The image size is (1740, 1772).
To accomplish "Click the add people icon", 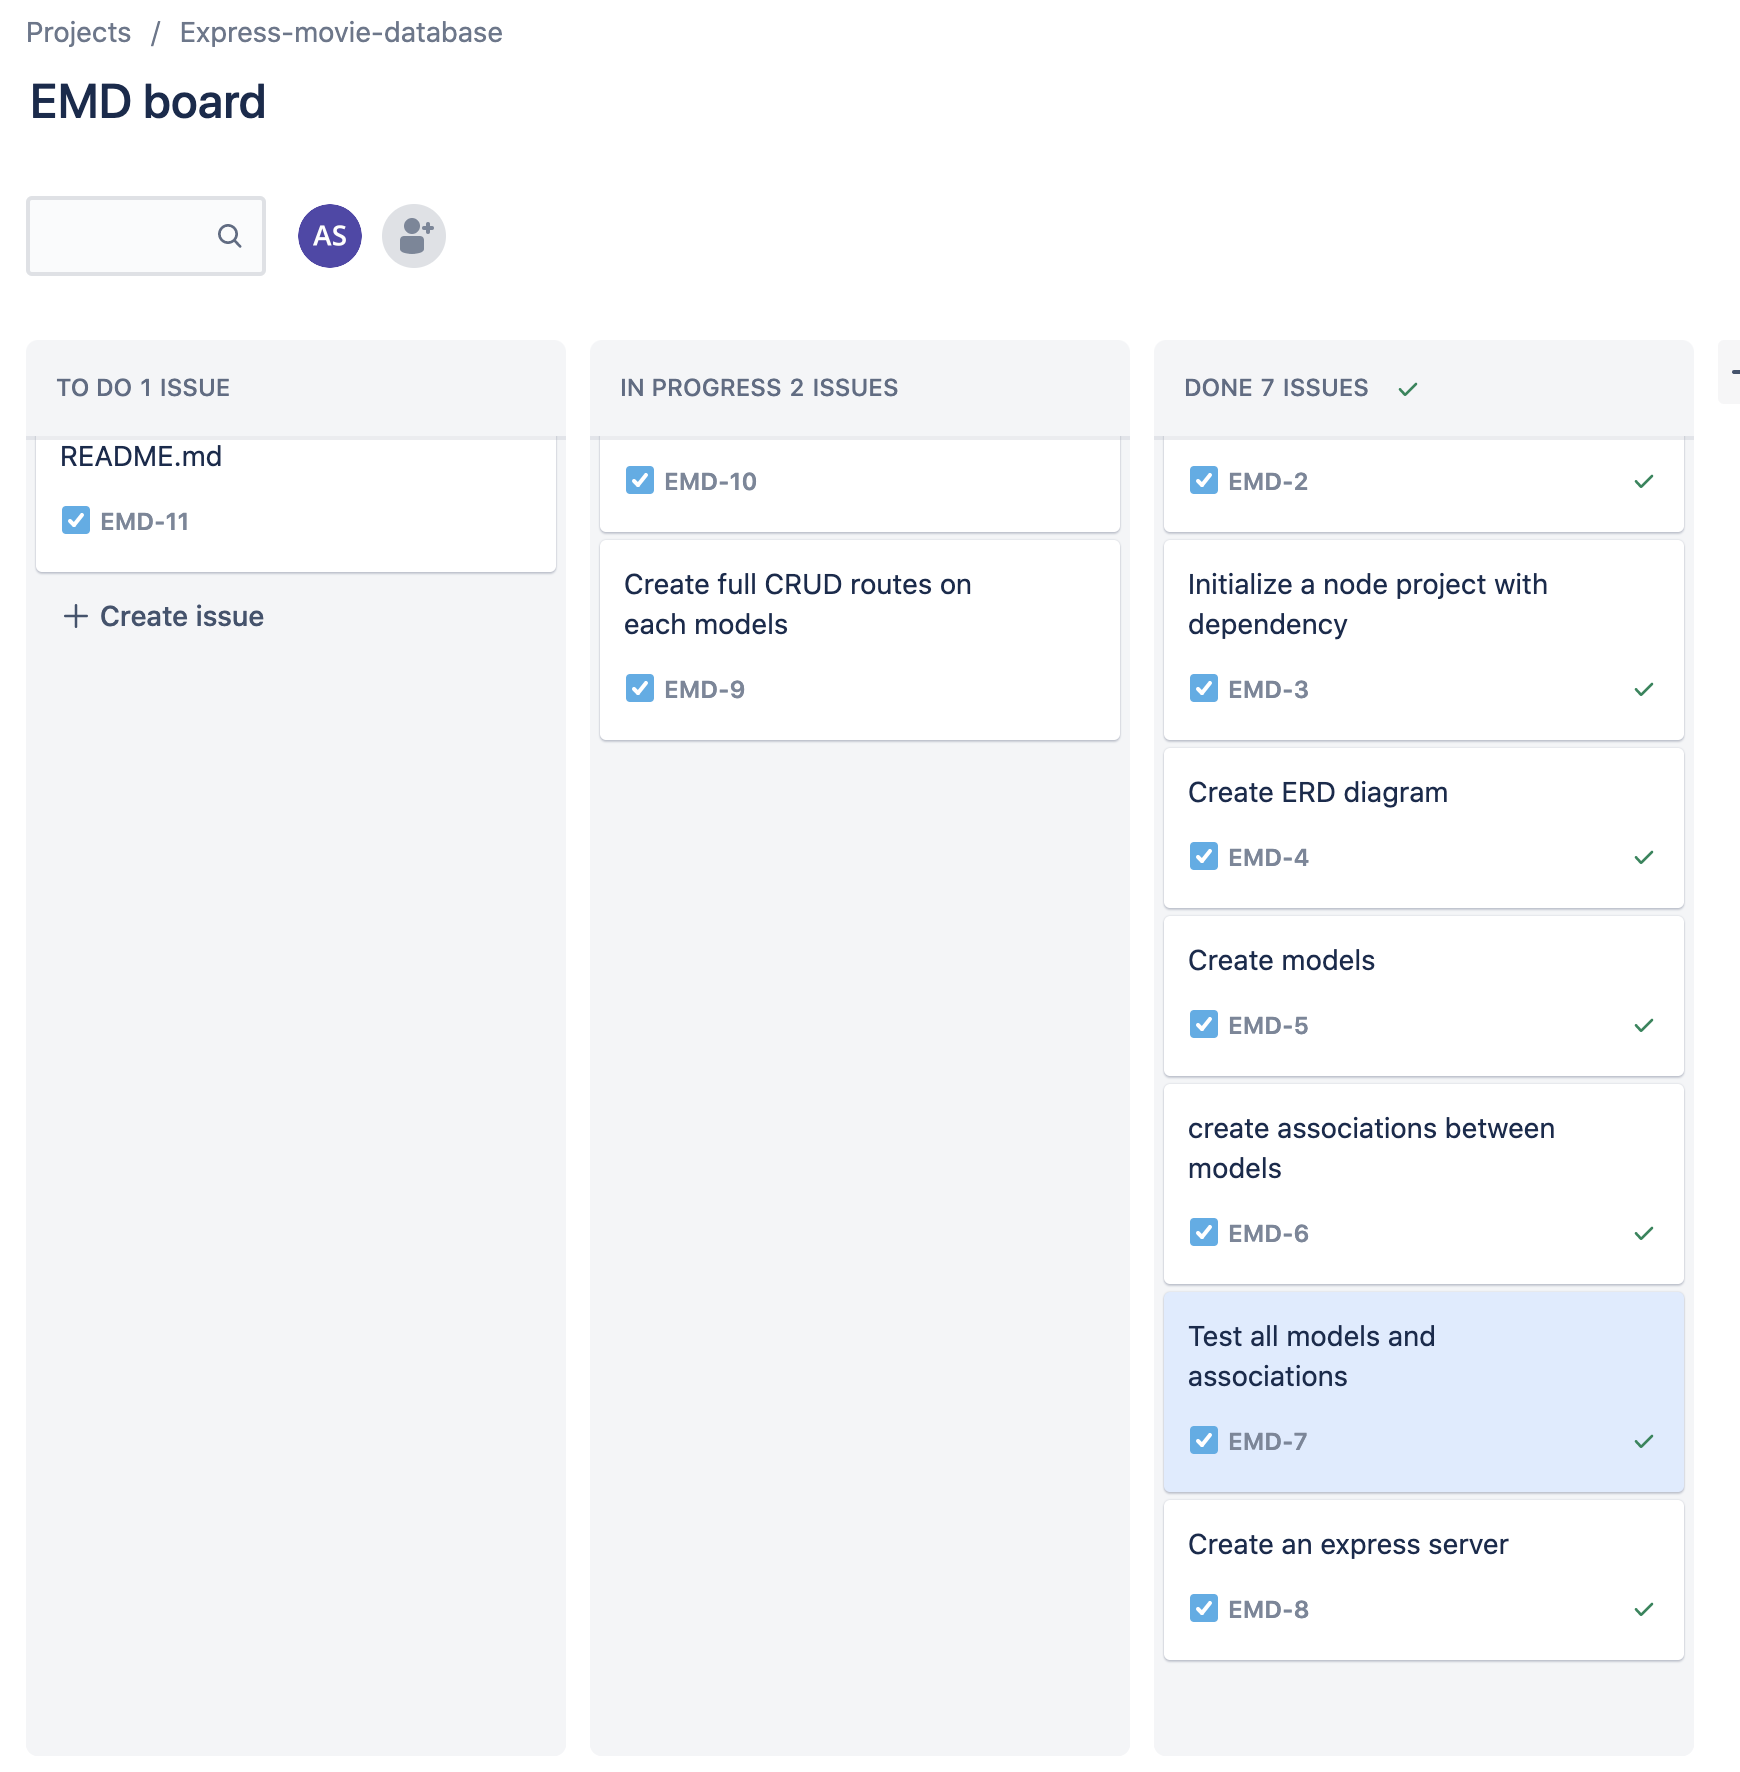I will click(414, 235).
